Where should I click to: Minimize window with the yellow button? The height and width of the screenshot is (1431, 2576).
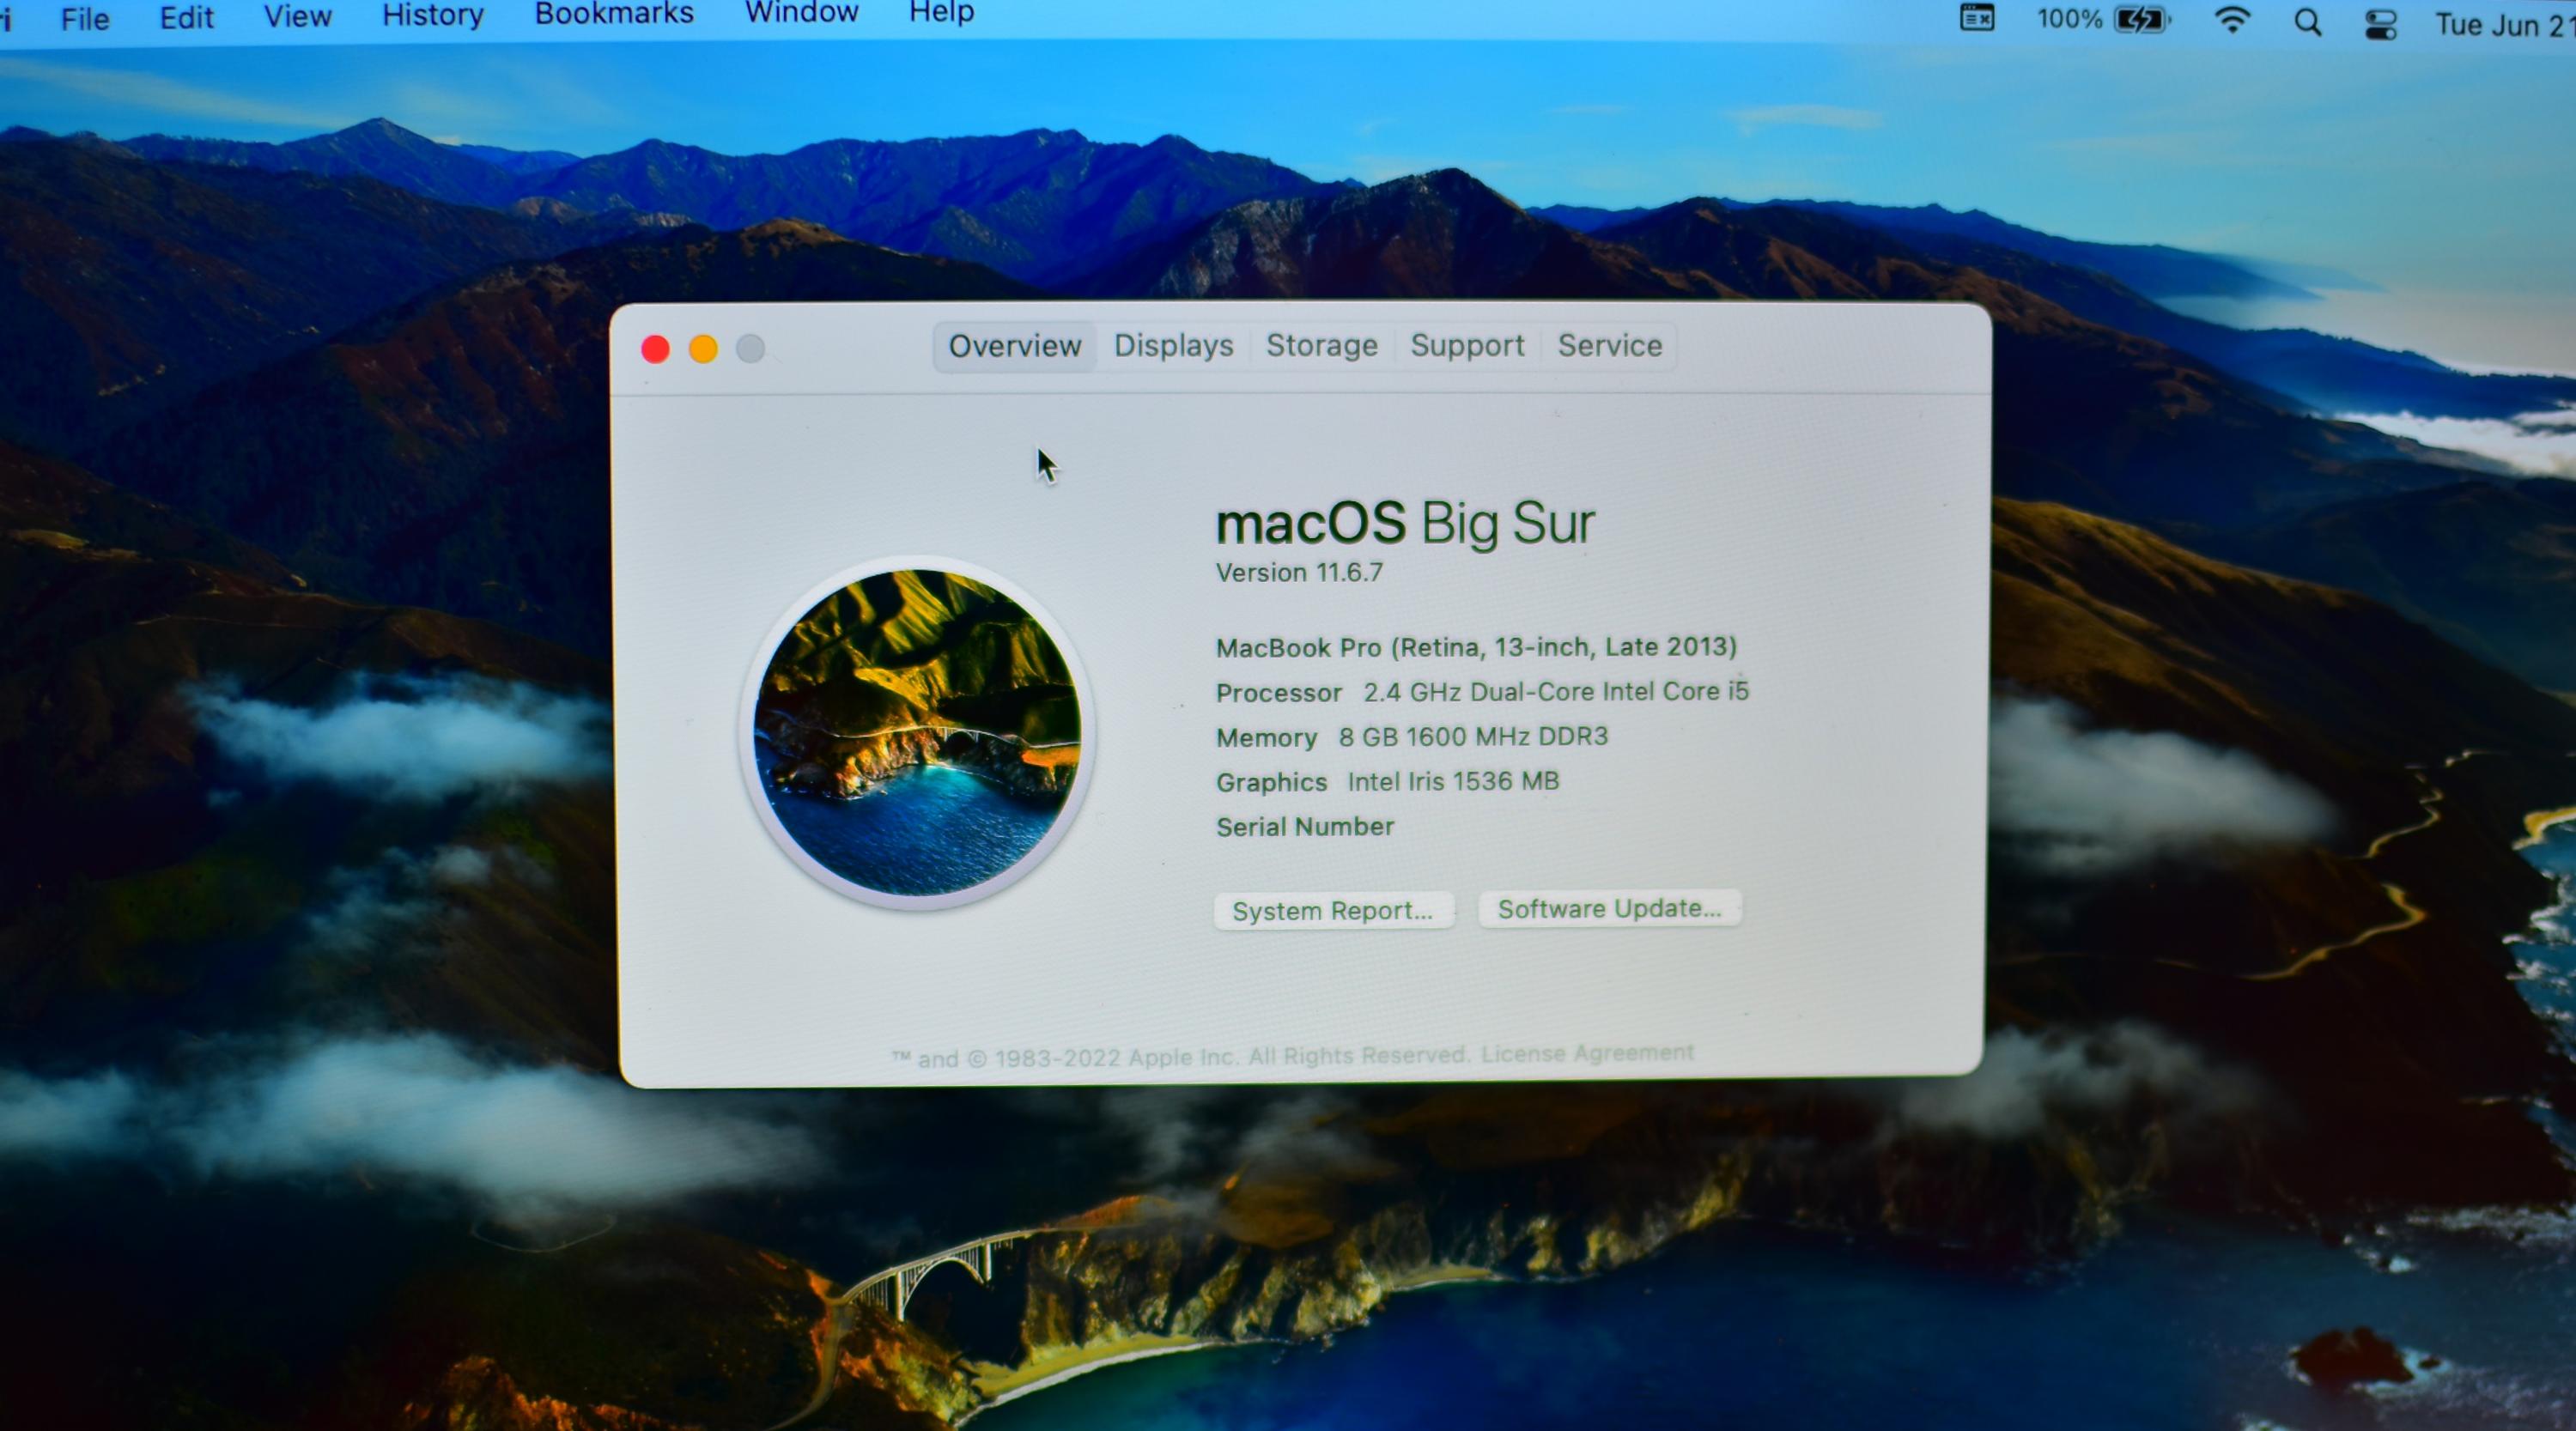tap(703, 349)
